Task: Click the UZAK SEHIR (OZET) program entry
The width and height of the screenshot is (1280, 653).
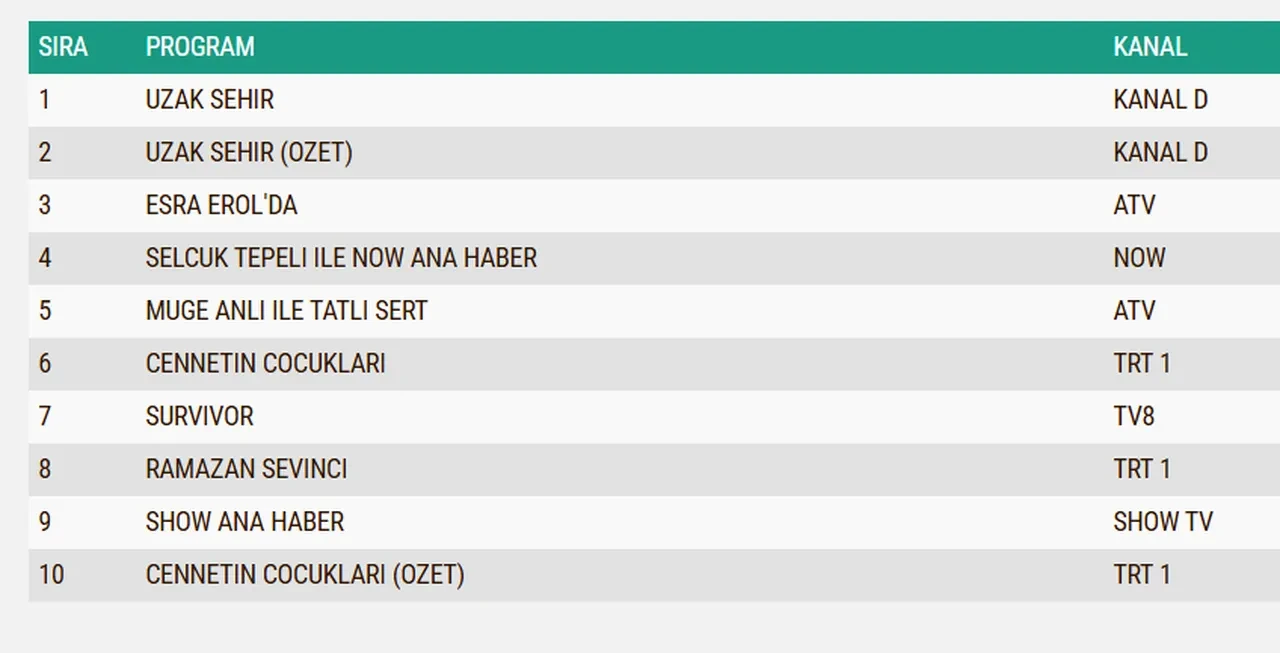Action: click(x=249, y=153)
